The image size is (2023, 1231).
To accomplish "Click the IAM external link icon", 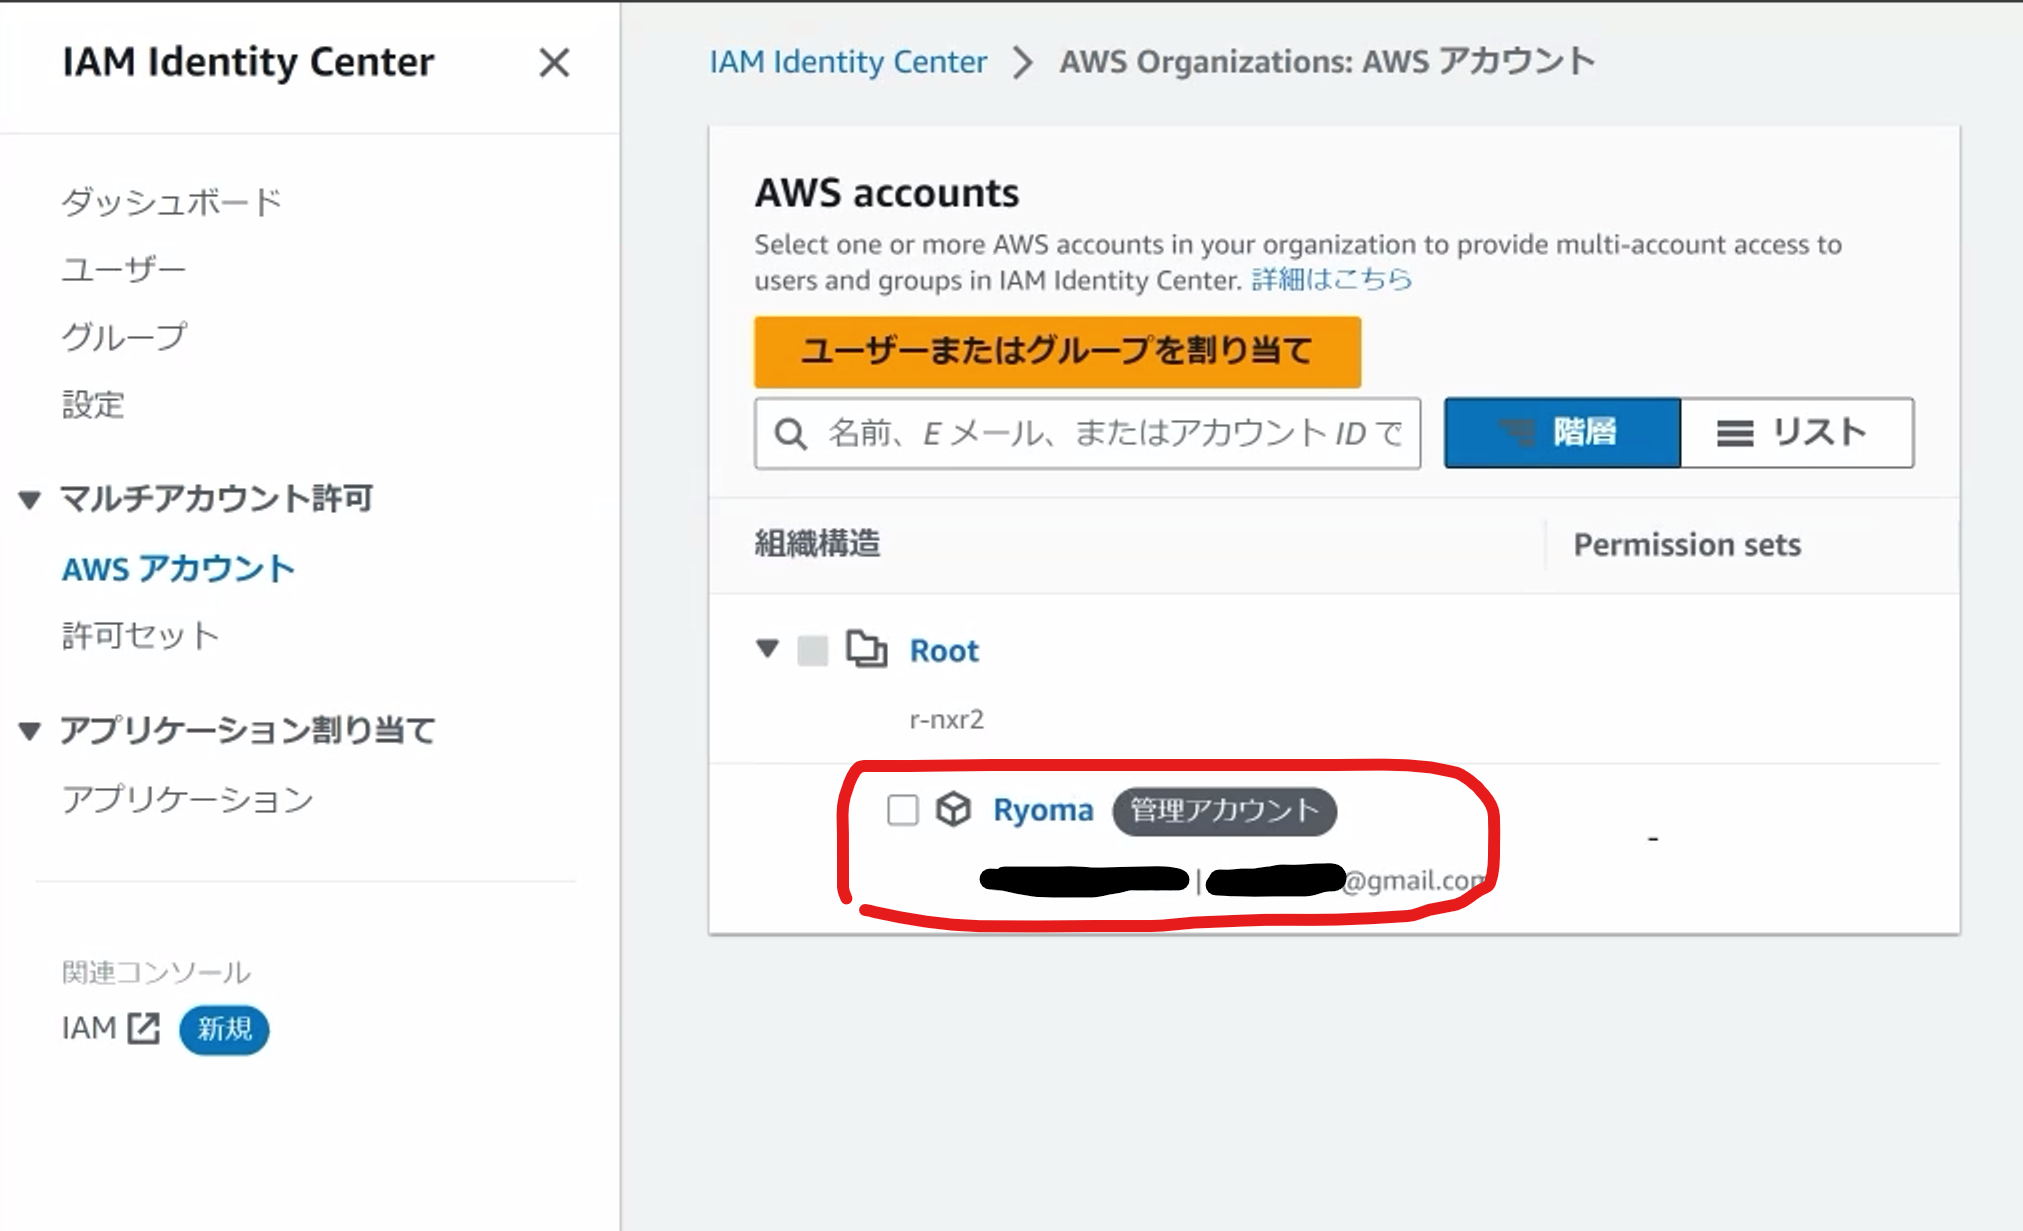I will click(144, 1028).
